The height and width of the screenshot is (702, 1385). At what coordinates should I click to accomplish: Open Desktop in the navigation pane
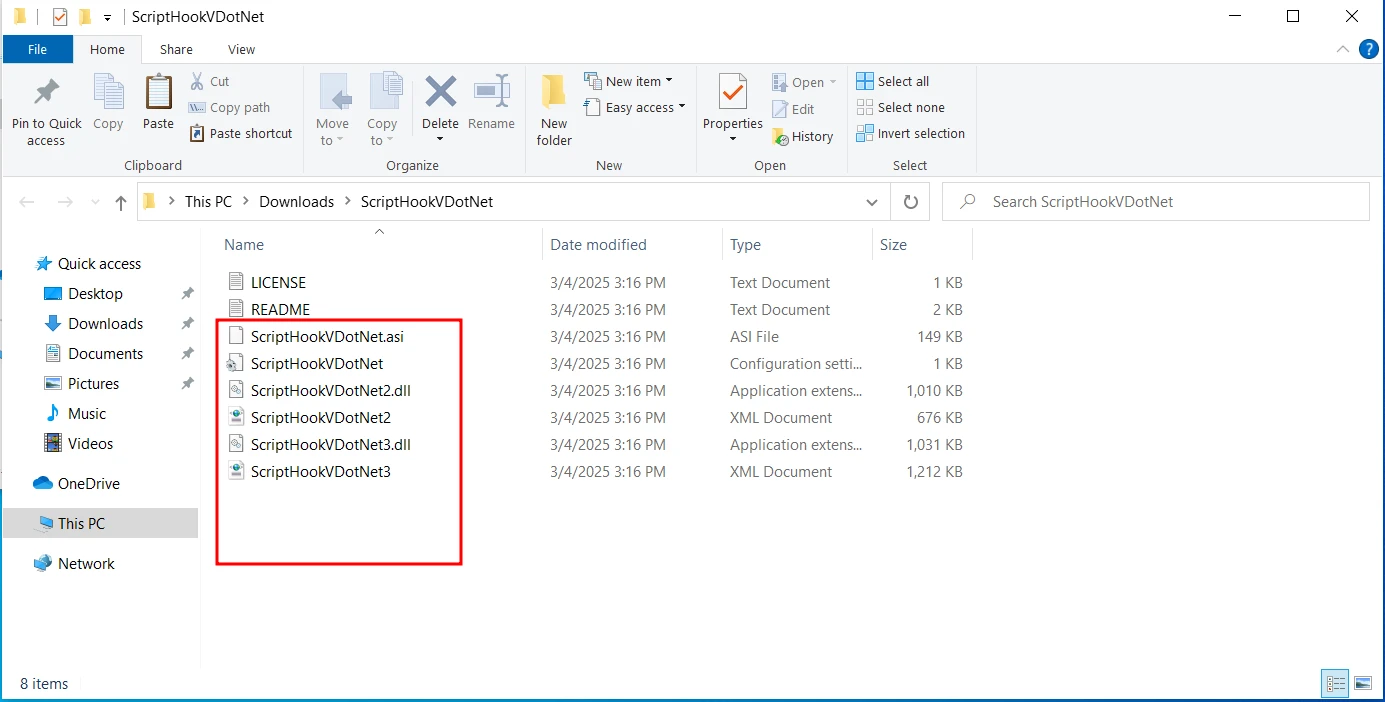(x=95, y=294)
